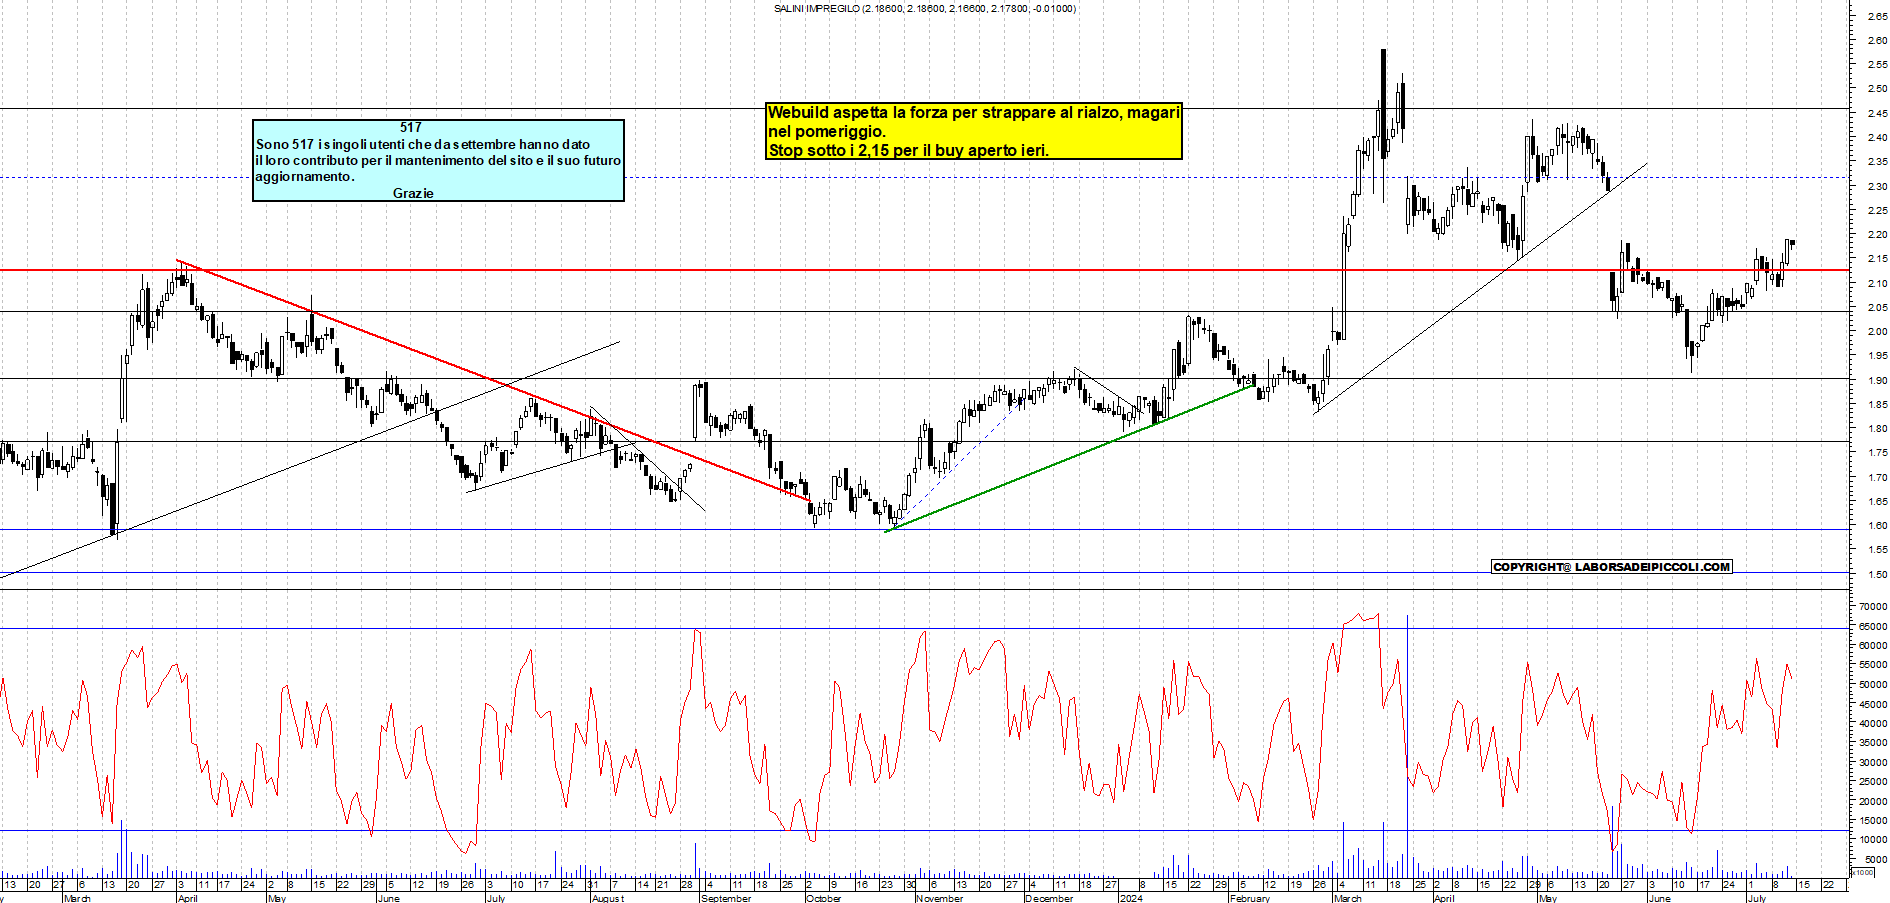Click the 2.25 price axis label
This screenshot has width=1890, height=903.
pyautogui.click(x=1877, y=211)
